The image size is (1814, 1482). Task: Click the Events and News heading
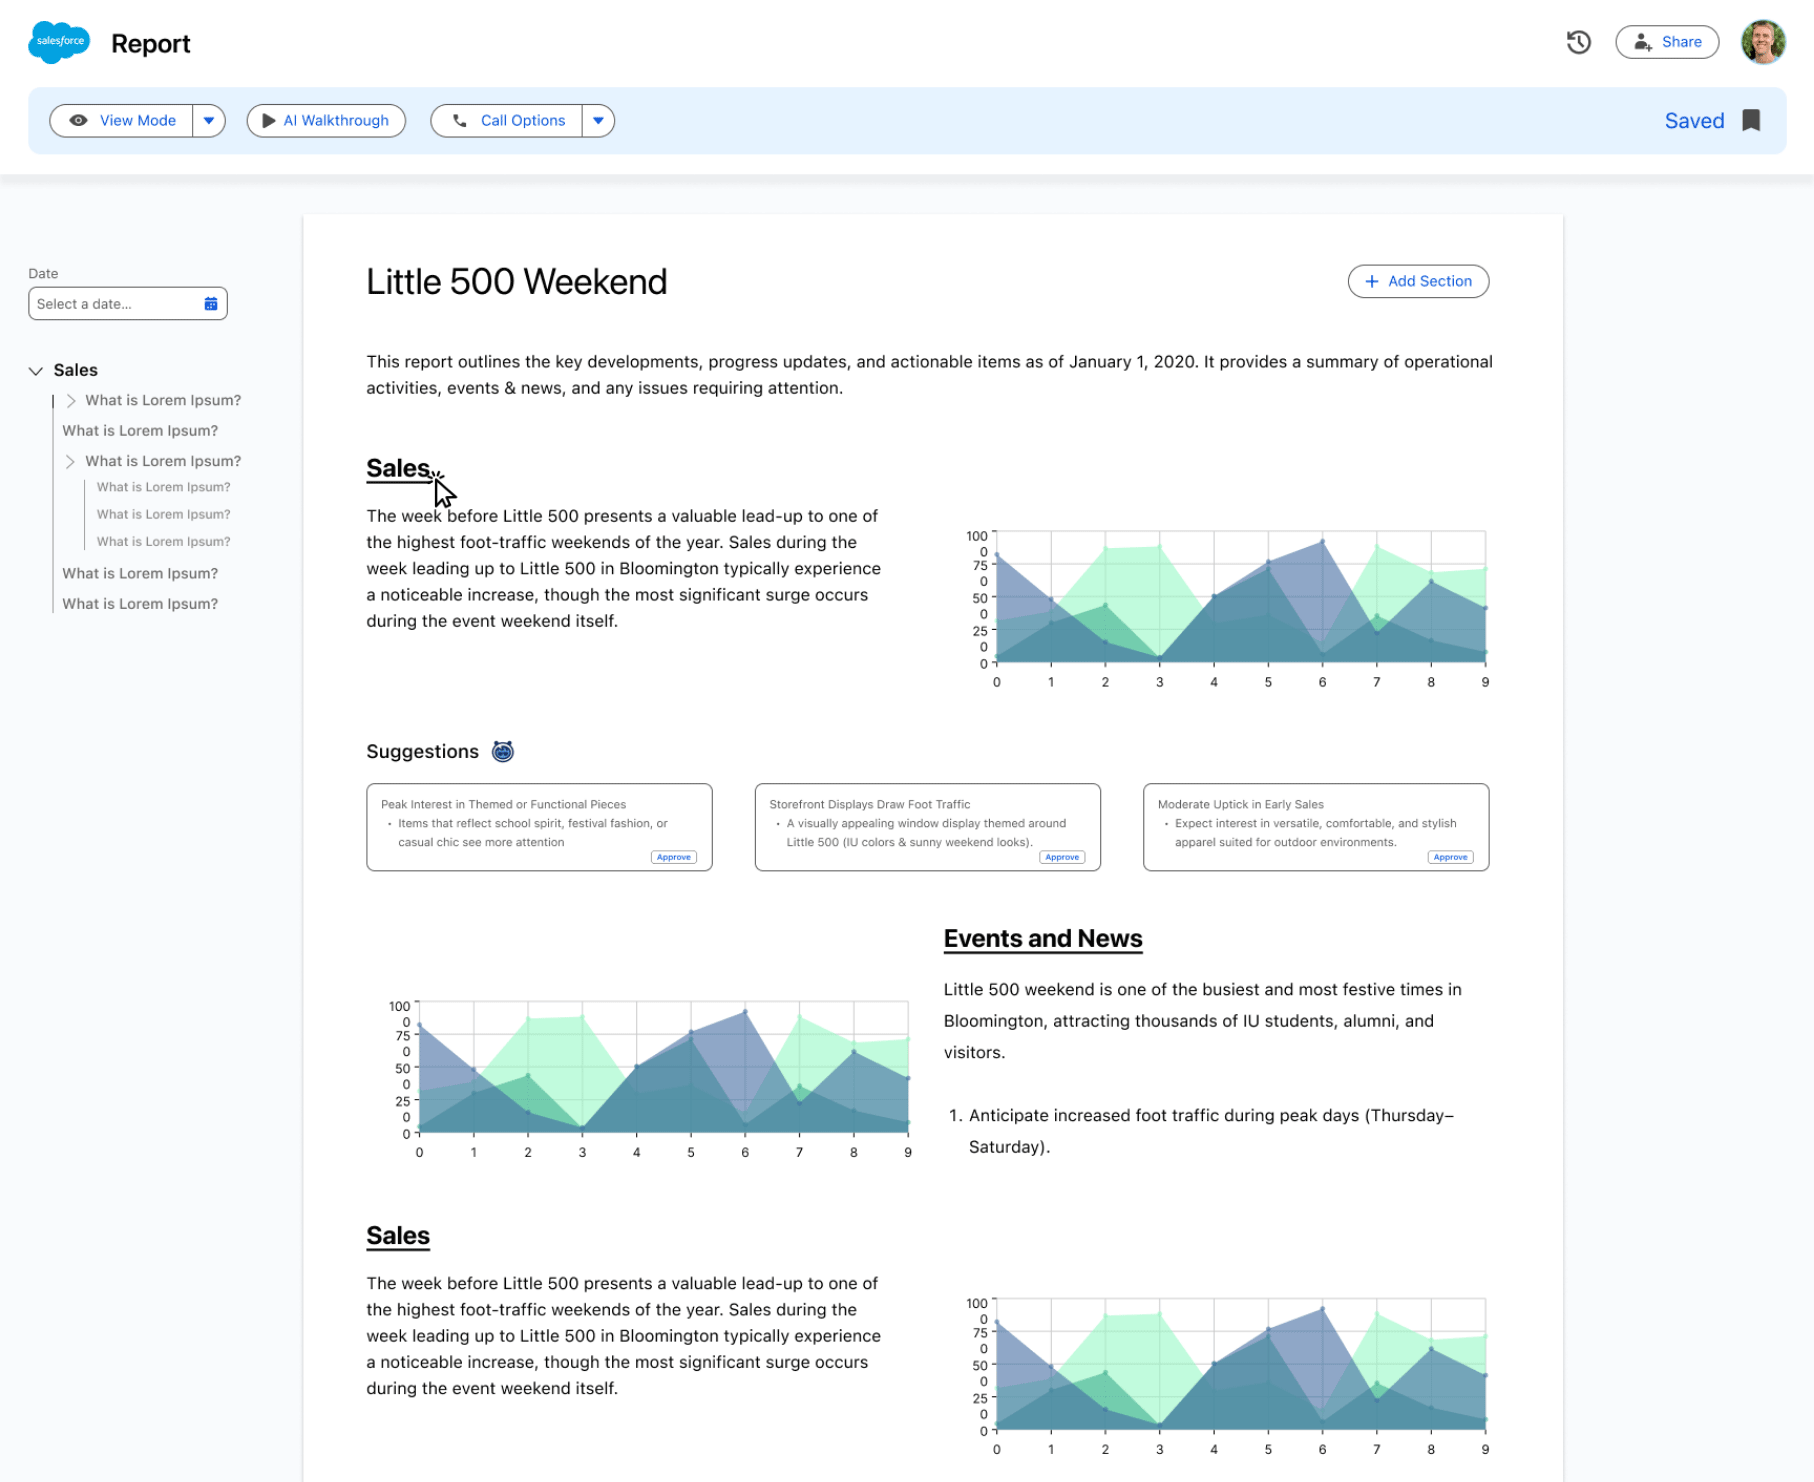coord(1042,939)
